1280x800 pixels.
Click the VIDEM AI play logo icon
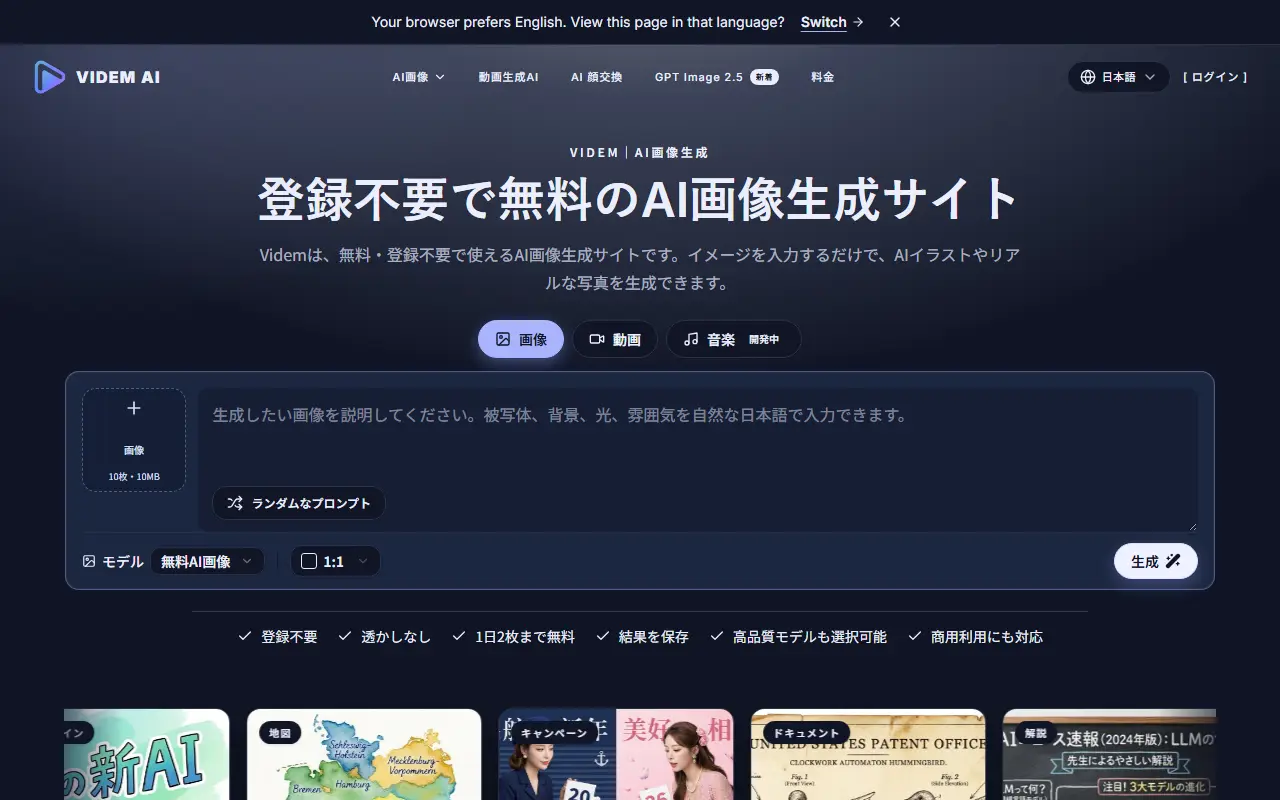49,77
